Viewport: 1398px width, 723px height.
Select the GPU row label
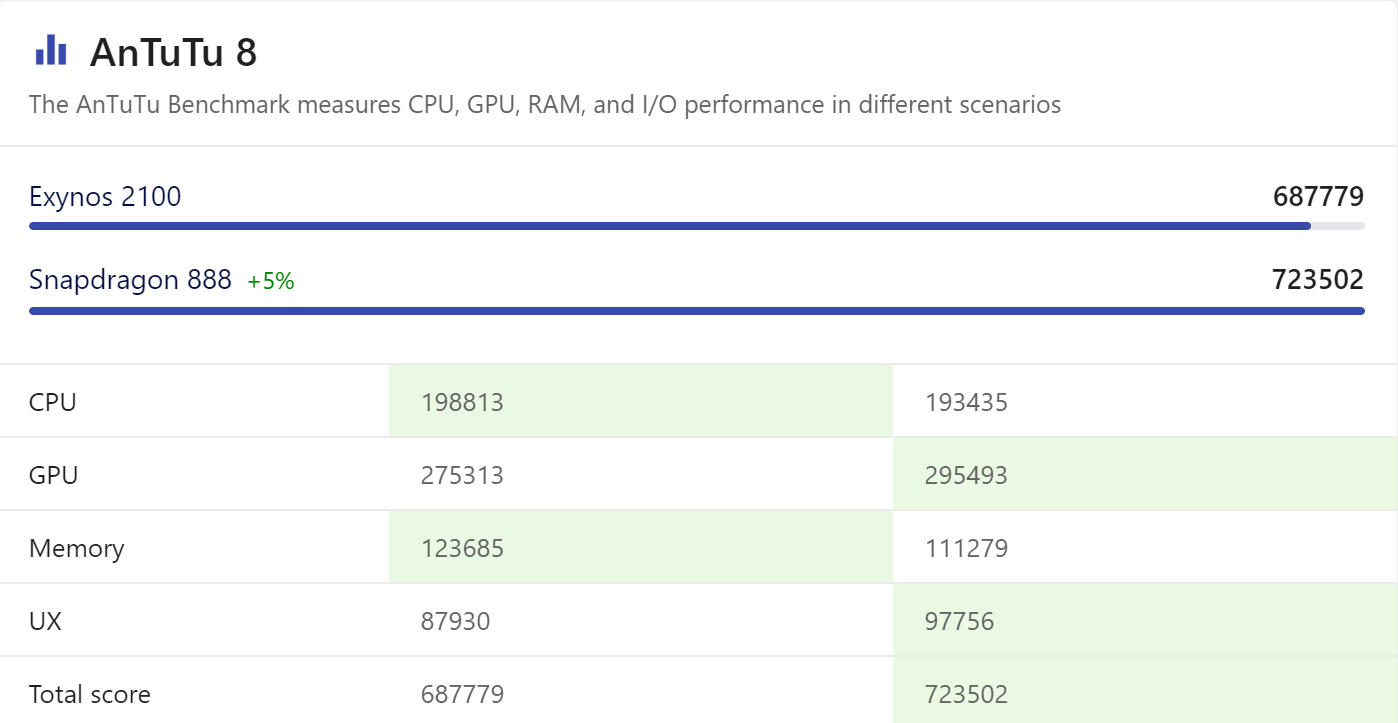click(x=54, y=475)
